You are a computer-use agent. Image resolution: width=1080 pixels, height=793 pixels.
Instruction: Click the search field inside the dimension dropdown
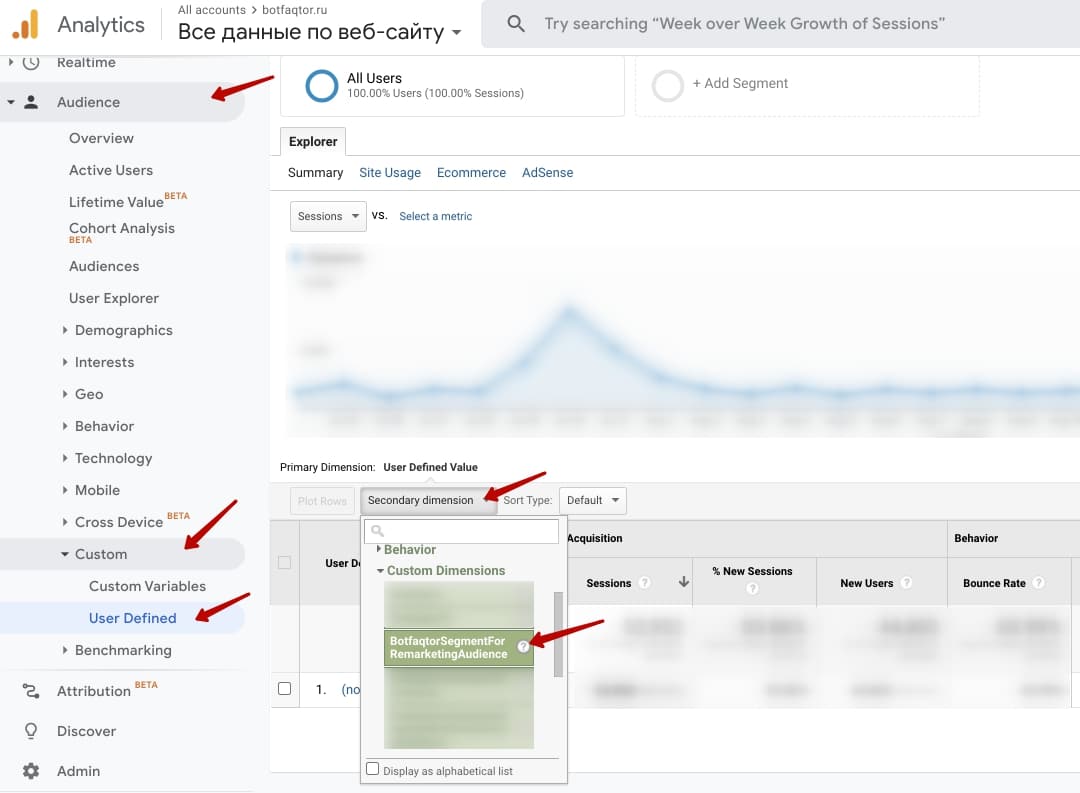click(463, 531)
